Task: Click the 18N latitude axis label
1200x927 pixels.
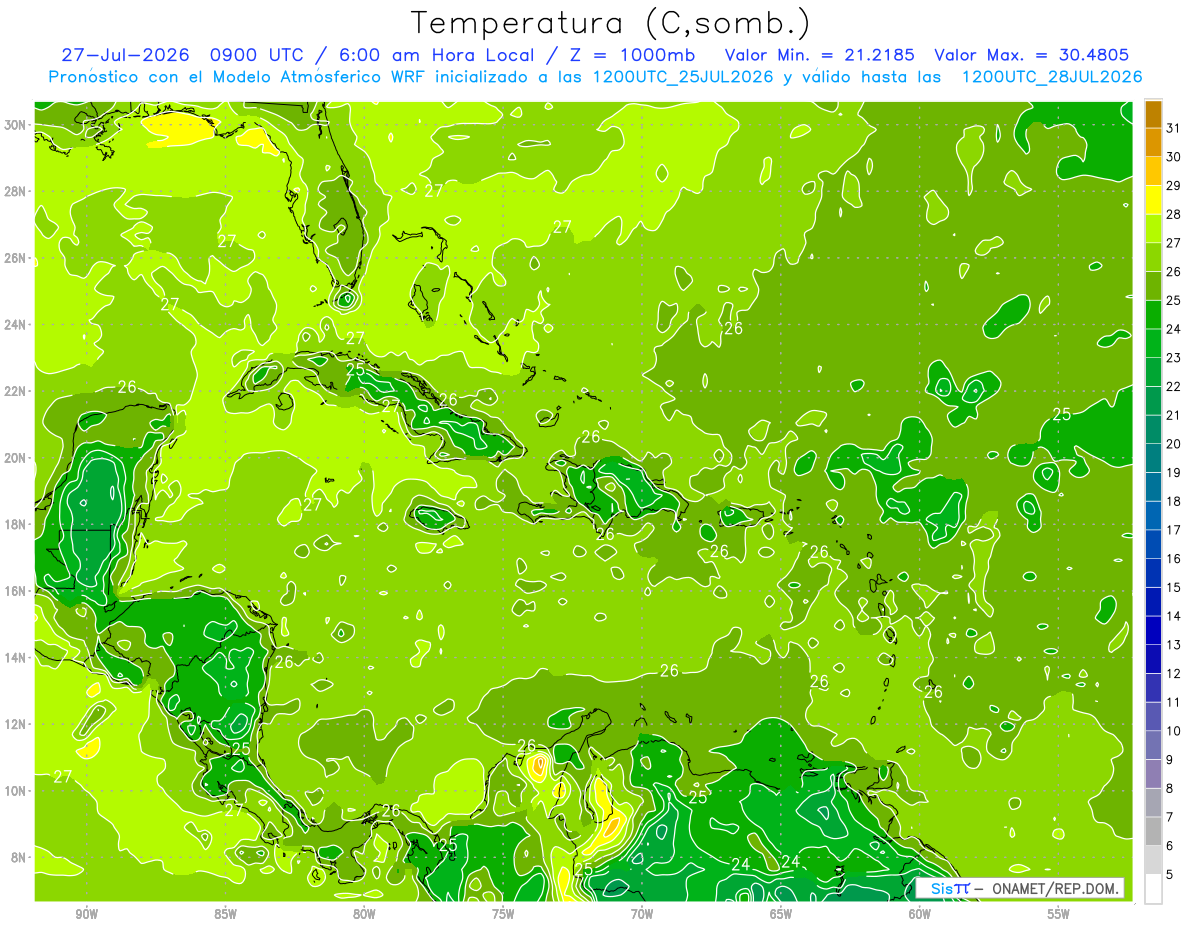Action: click(x=16, y=524)
